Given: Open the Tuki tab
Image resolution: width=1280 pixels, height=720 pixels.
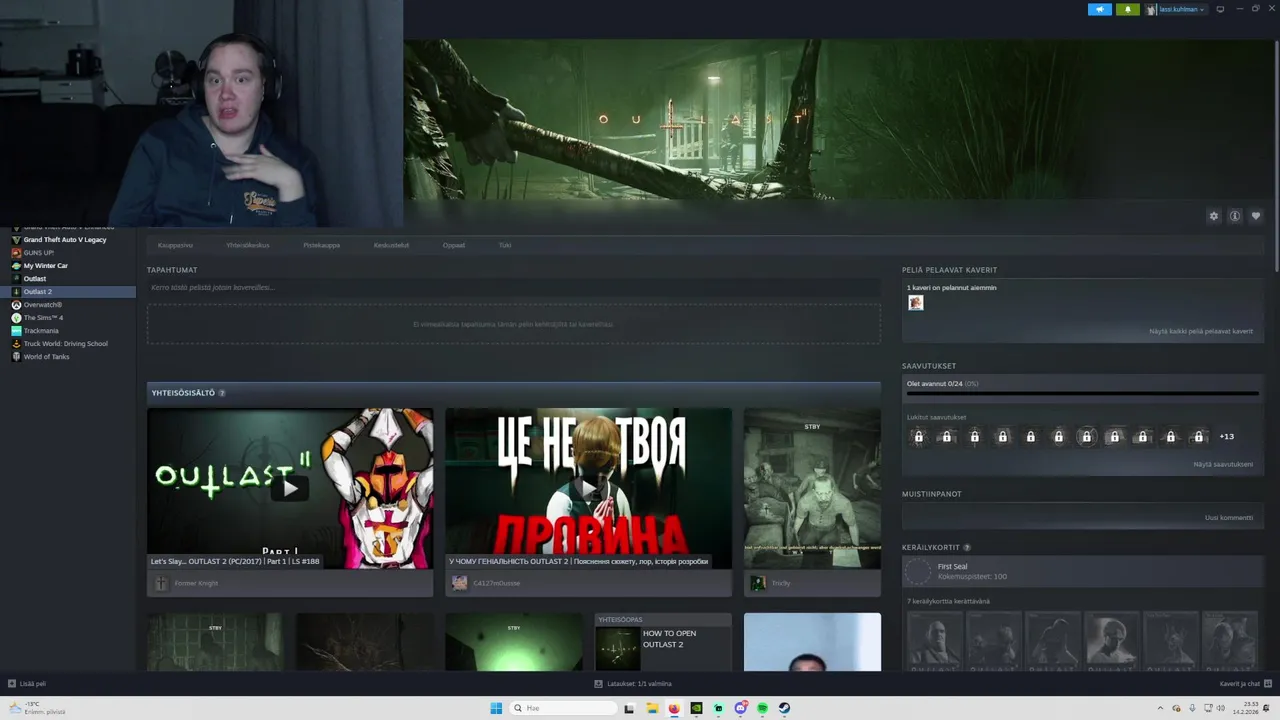Looking at the screenshot, I should tap(505, 245).
